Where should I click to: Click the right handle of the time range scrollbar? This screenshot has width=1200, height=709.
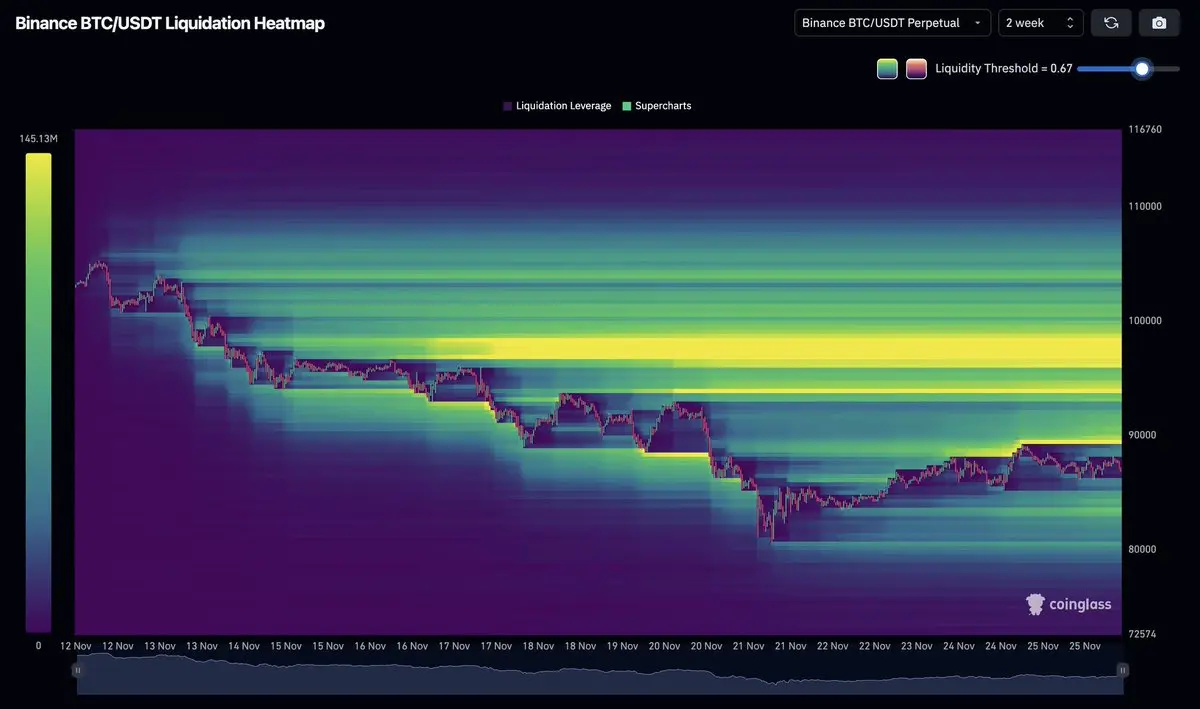1122,670
